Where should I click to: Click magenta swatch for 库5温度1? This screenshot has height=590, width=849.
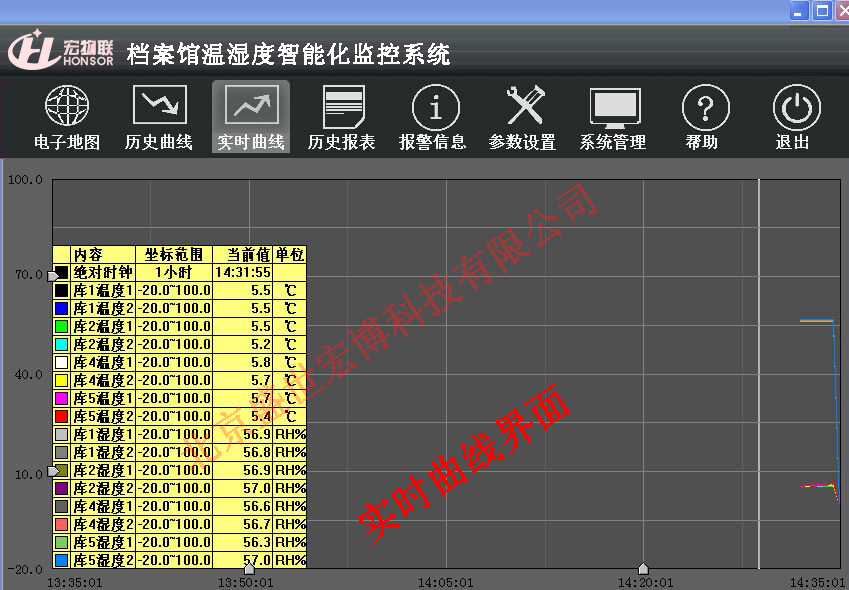[62, 398]
